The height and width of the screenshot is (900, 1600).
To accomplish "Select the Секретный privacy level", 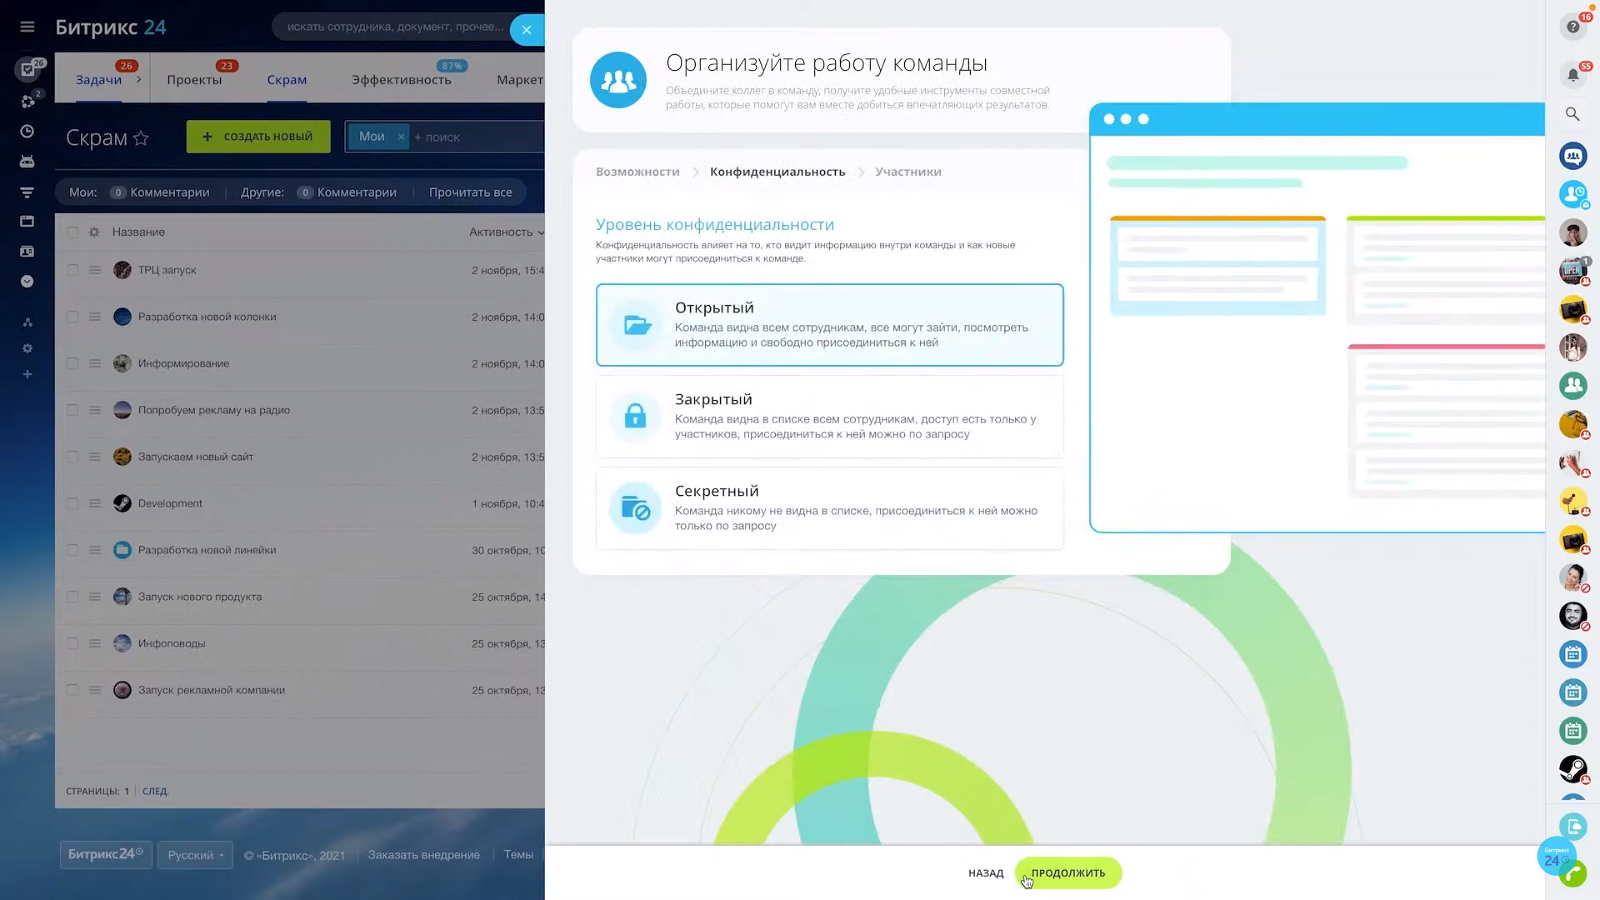I will [830, 508].
